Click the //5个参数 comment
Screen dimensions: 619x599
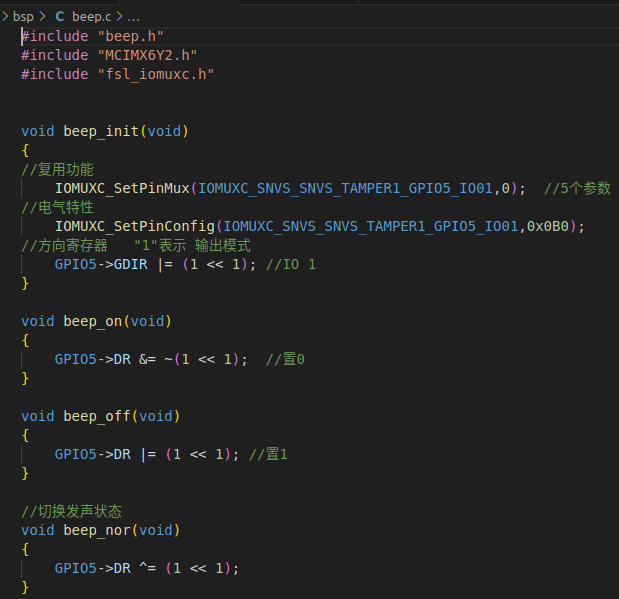(x=578, y=188)
